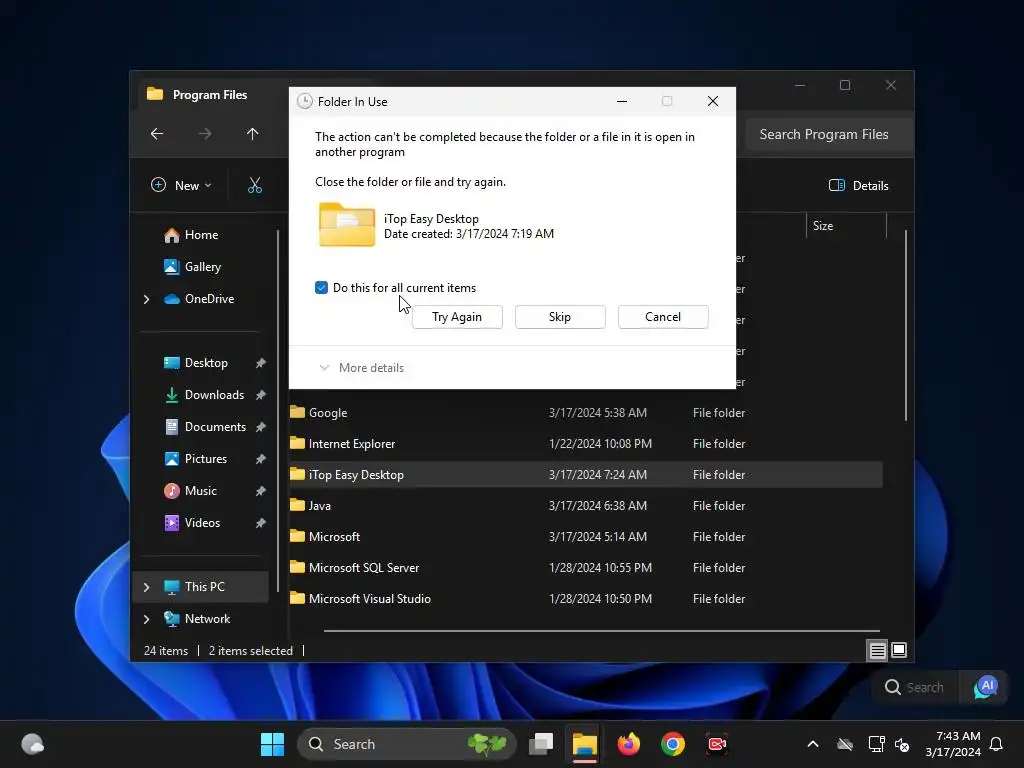Click the Up arrow navigation button
This screenshot has height=768, width=1024.
[x=253, y=134]
